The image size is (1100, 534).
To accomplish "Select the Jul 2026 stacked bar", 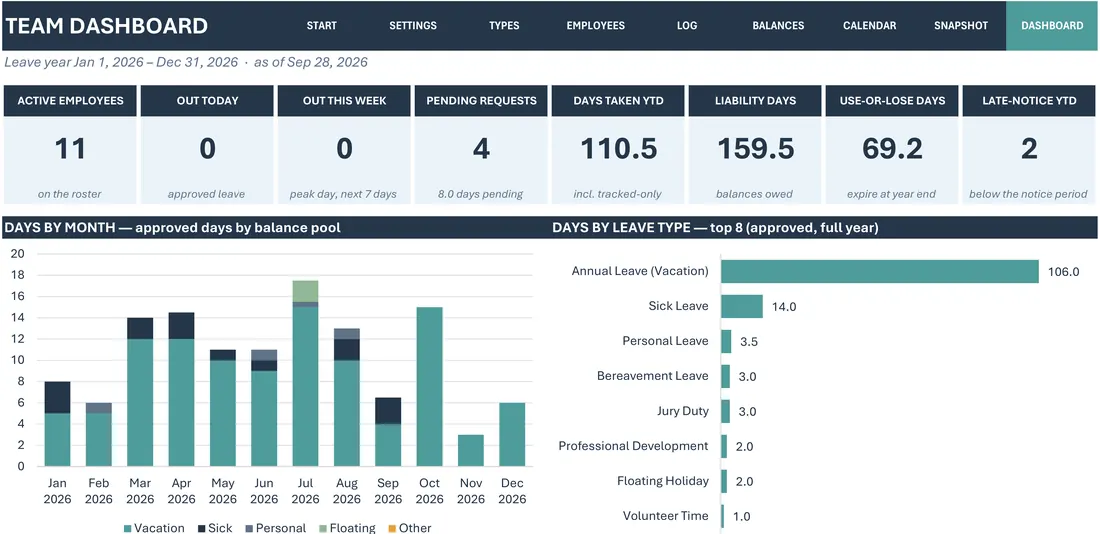I will 305,373.
